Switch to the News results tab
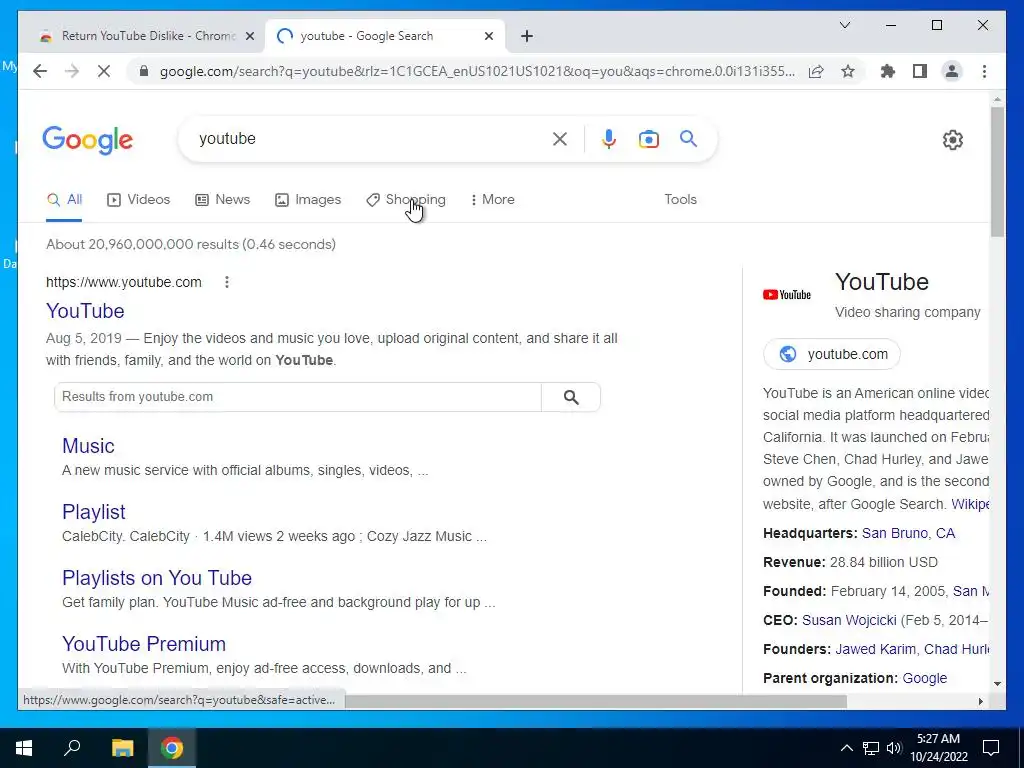The width and height of the screenshot is (1024, 768). click(x=223, y=200)
